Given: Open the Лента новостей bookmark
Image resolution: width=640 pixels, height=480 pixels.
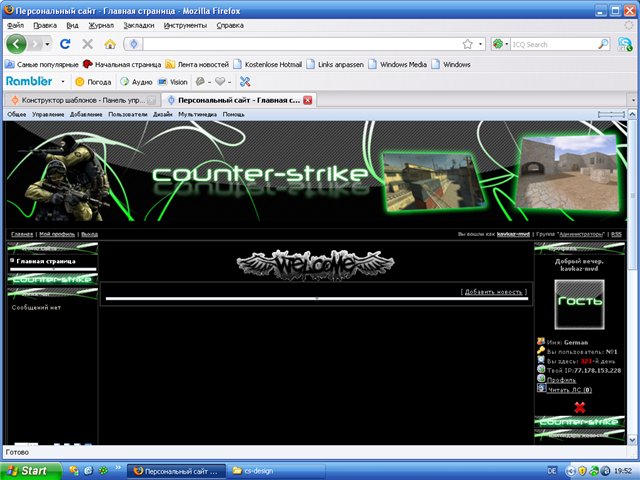Looking at the screenshot, I should tap(198, 64).
